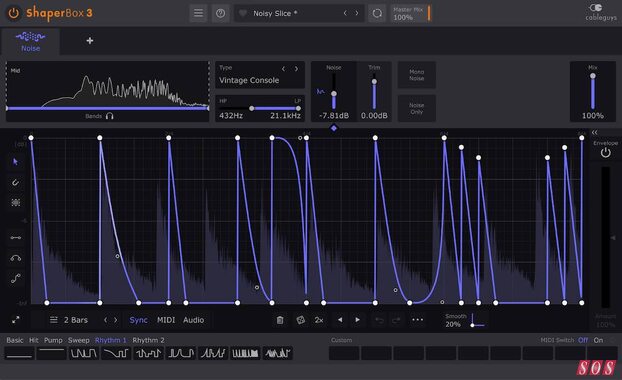Select the first flat-line wave preset thumbnail
The height and width of the screenshot is (380, 622).
pos(19,353)
